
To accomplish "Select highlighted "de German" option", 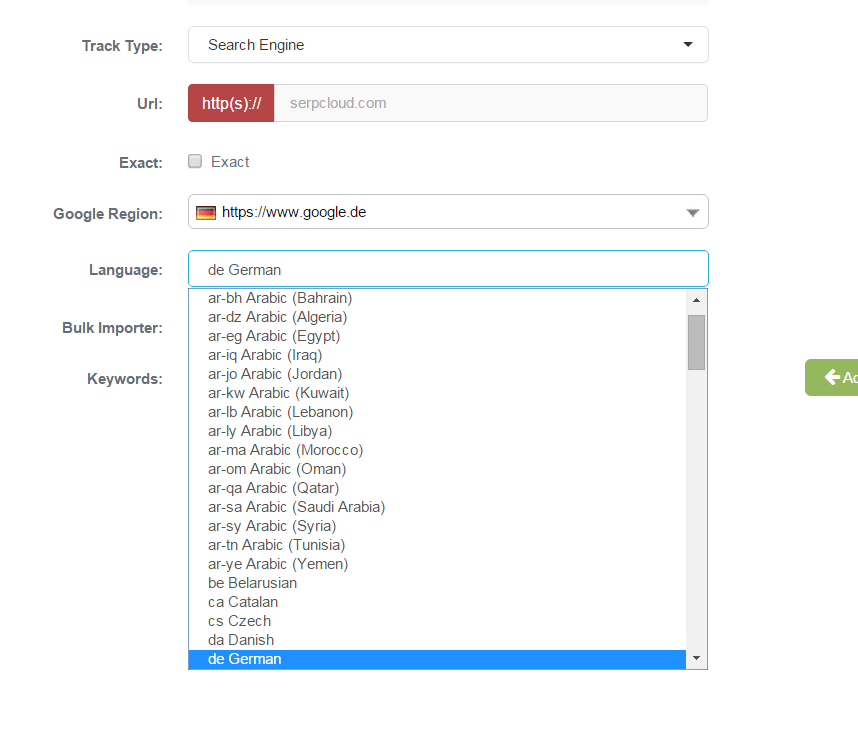I will 245,659.
